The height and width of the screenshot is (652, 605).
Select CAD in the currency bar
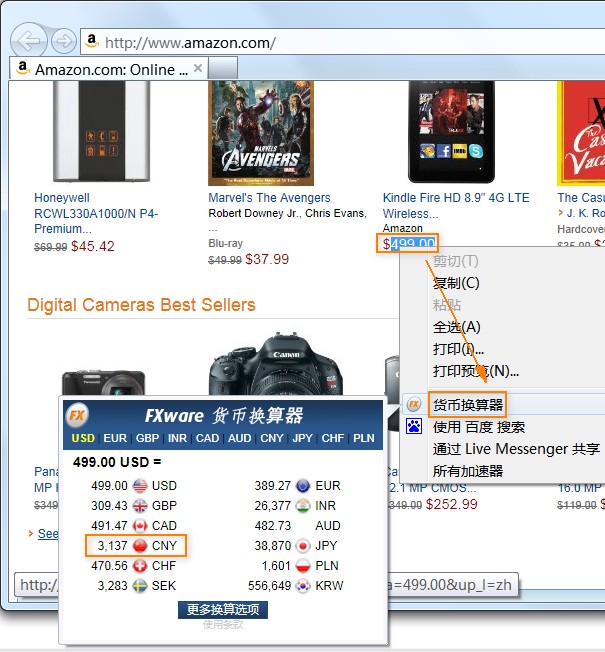point(207,438)
